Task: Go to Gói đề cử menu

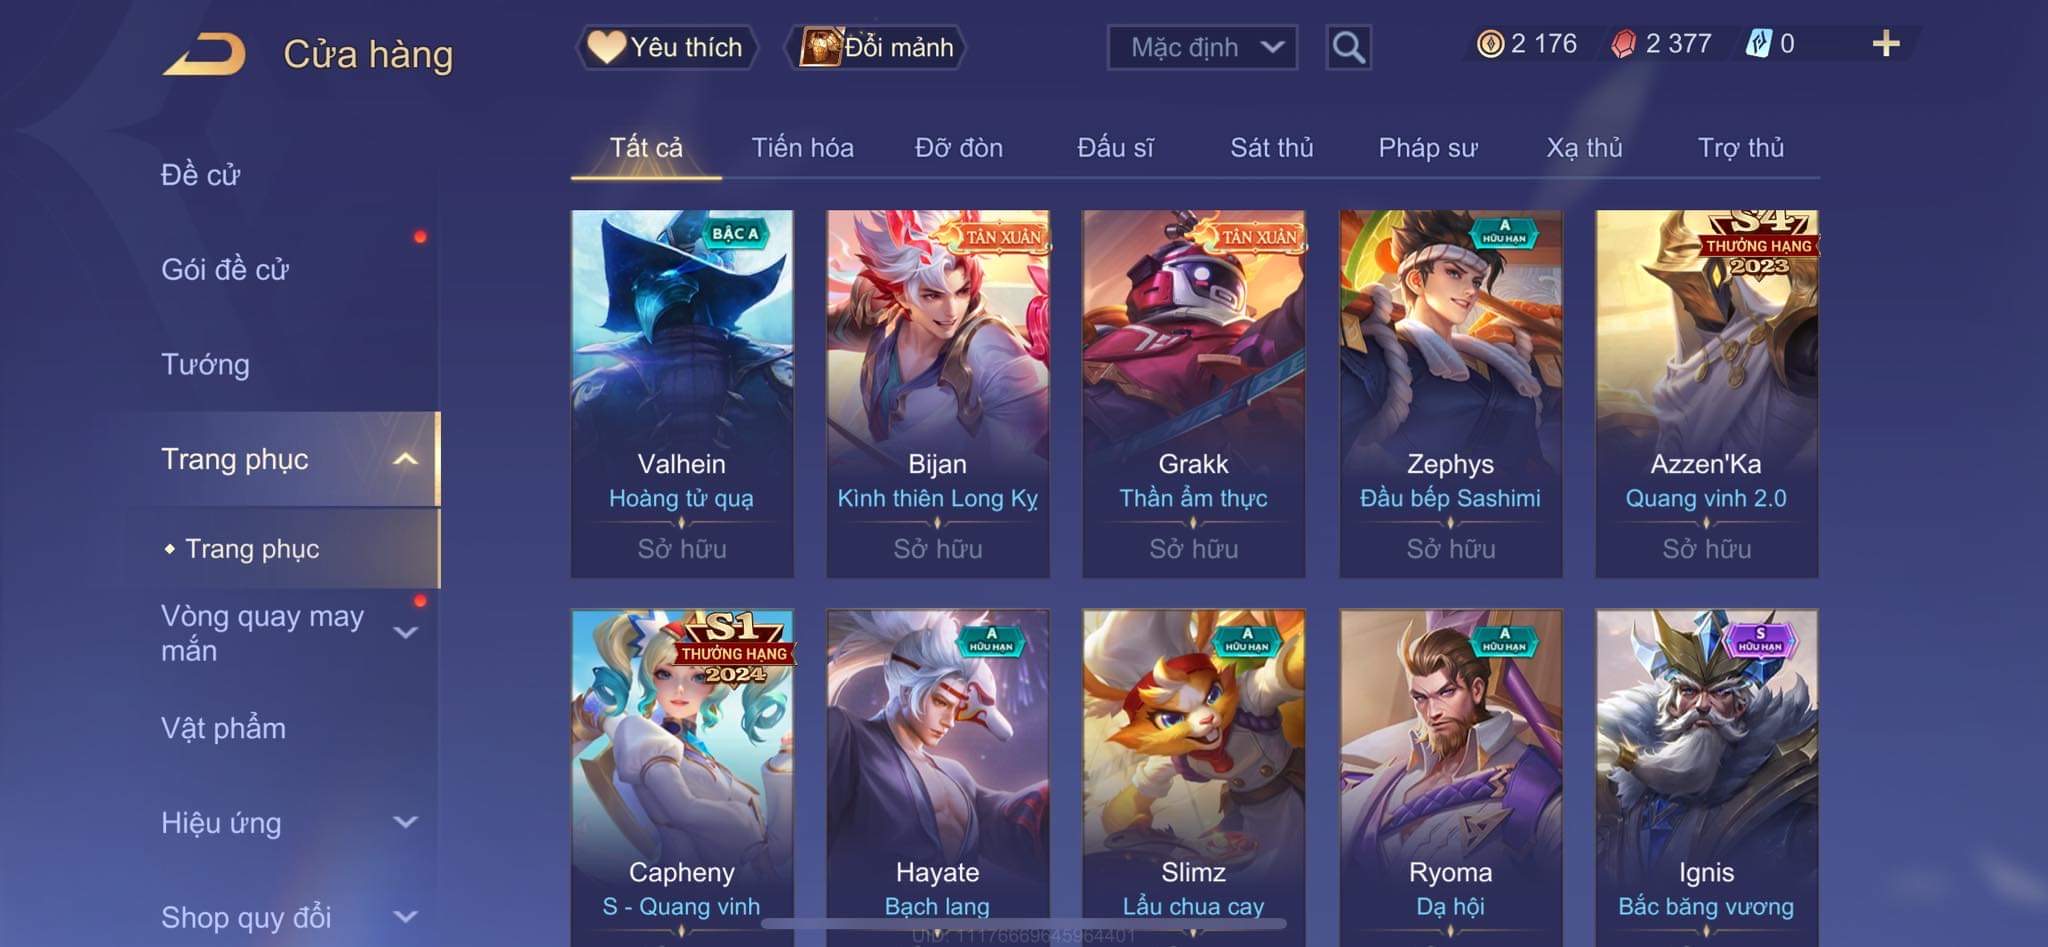Action: pos(225,269)
